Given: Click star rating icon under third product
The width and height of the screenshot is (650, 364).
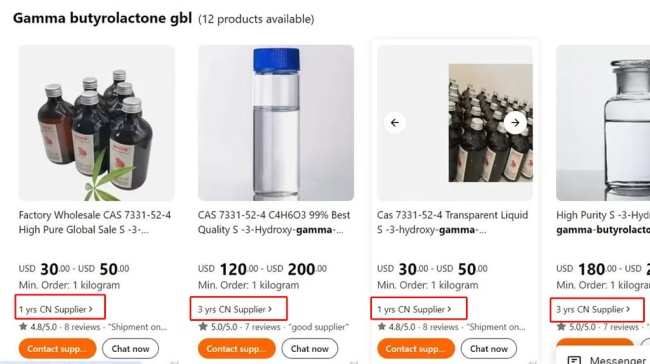Looking at the screenshot, I should point(382,327).
